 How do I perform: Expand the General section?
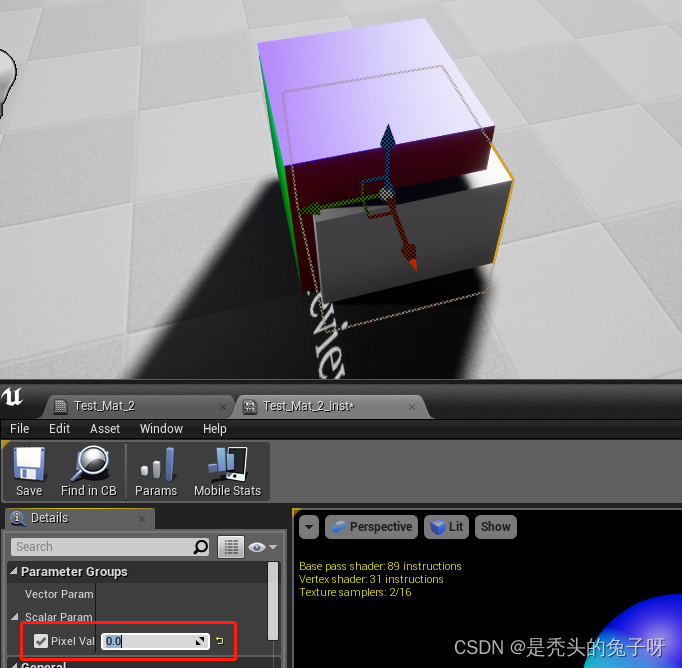[14, 665]
